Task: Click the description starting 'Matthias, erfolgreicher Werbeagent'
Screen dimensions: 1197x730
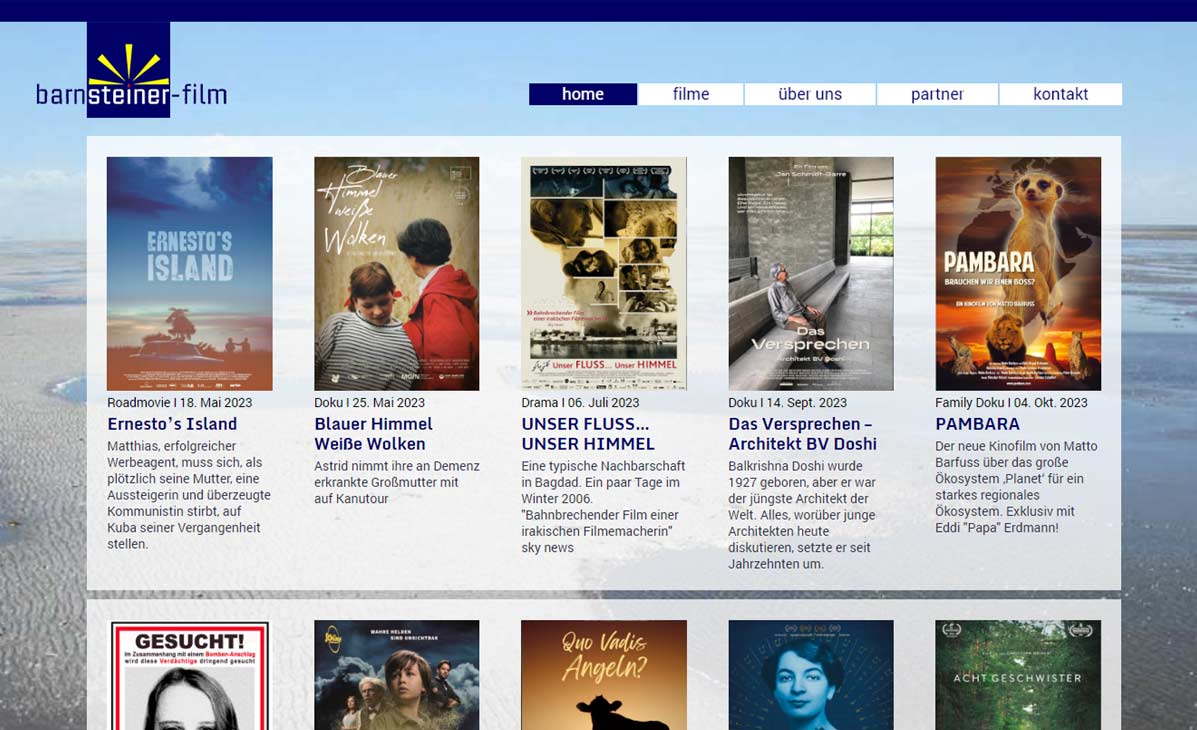Action: click(189, 495)
